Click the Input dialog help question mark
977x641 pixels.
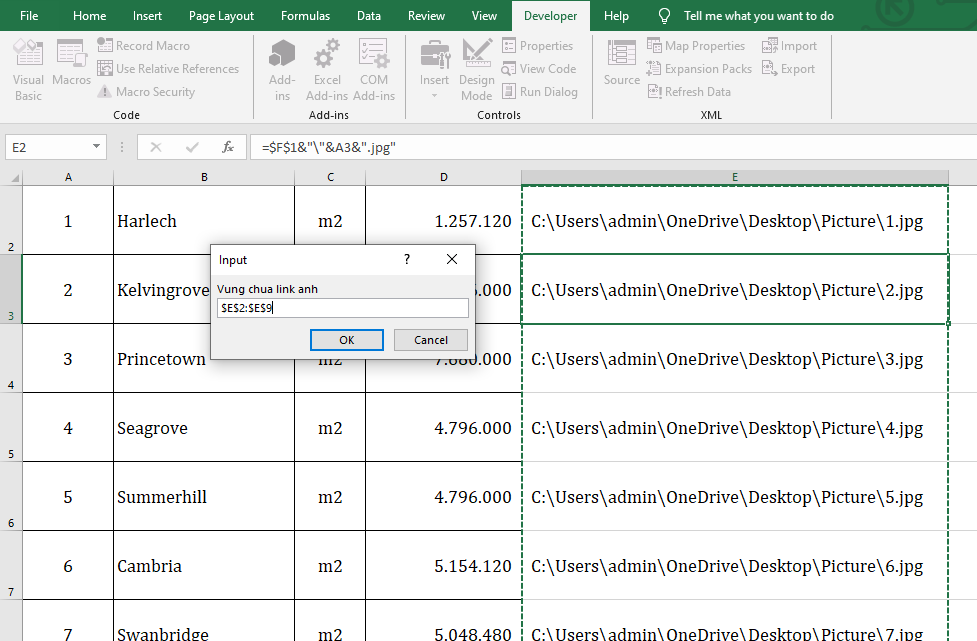[x=406, y=259]
